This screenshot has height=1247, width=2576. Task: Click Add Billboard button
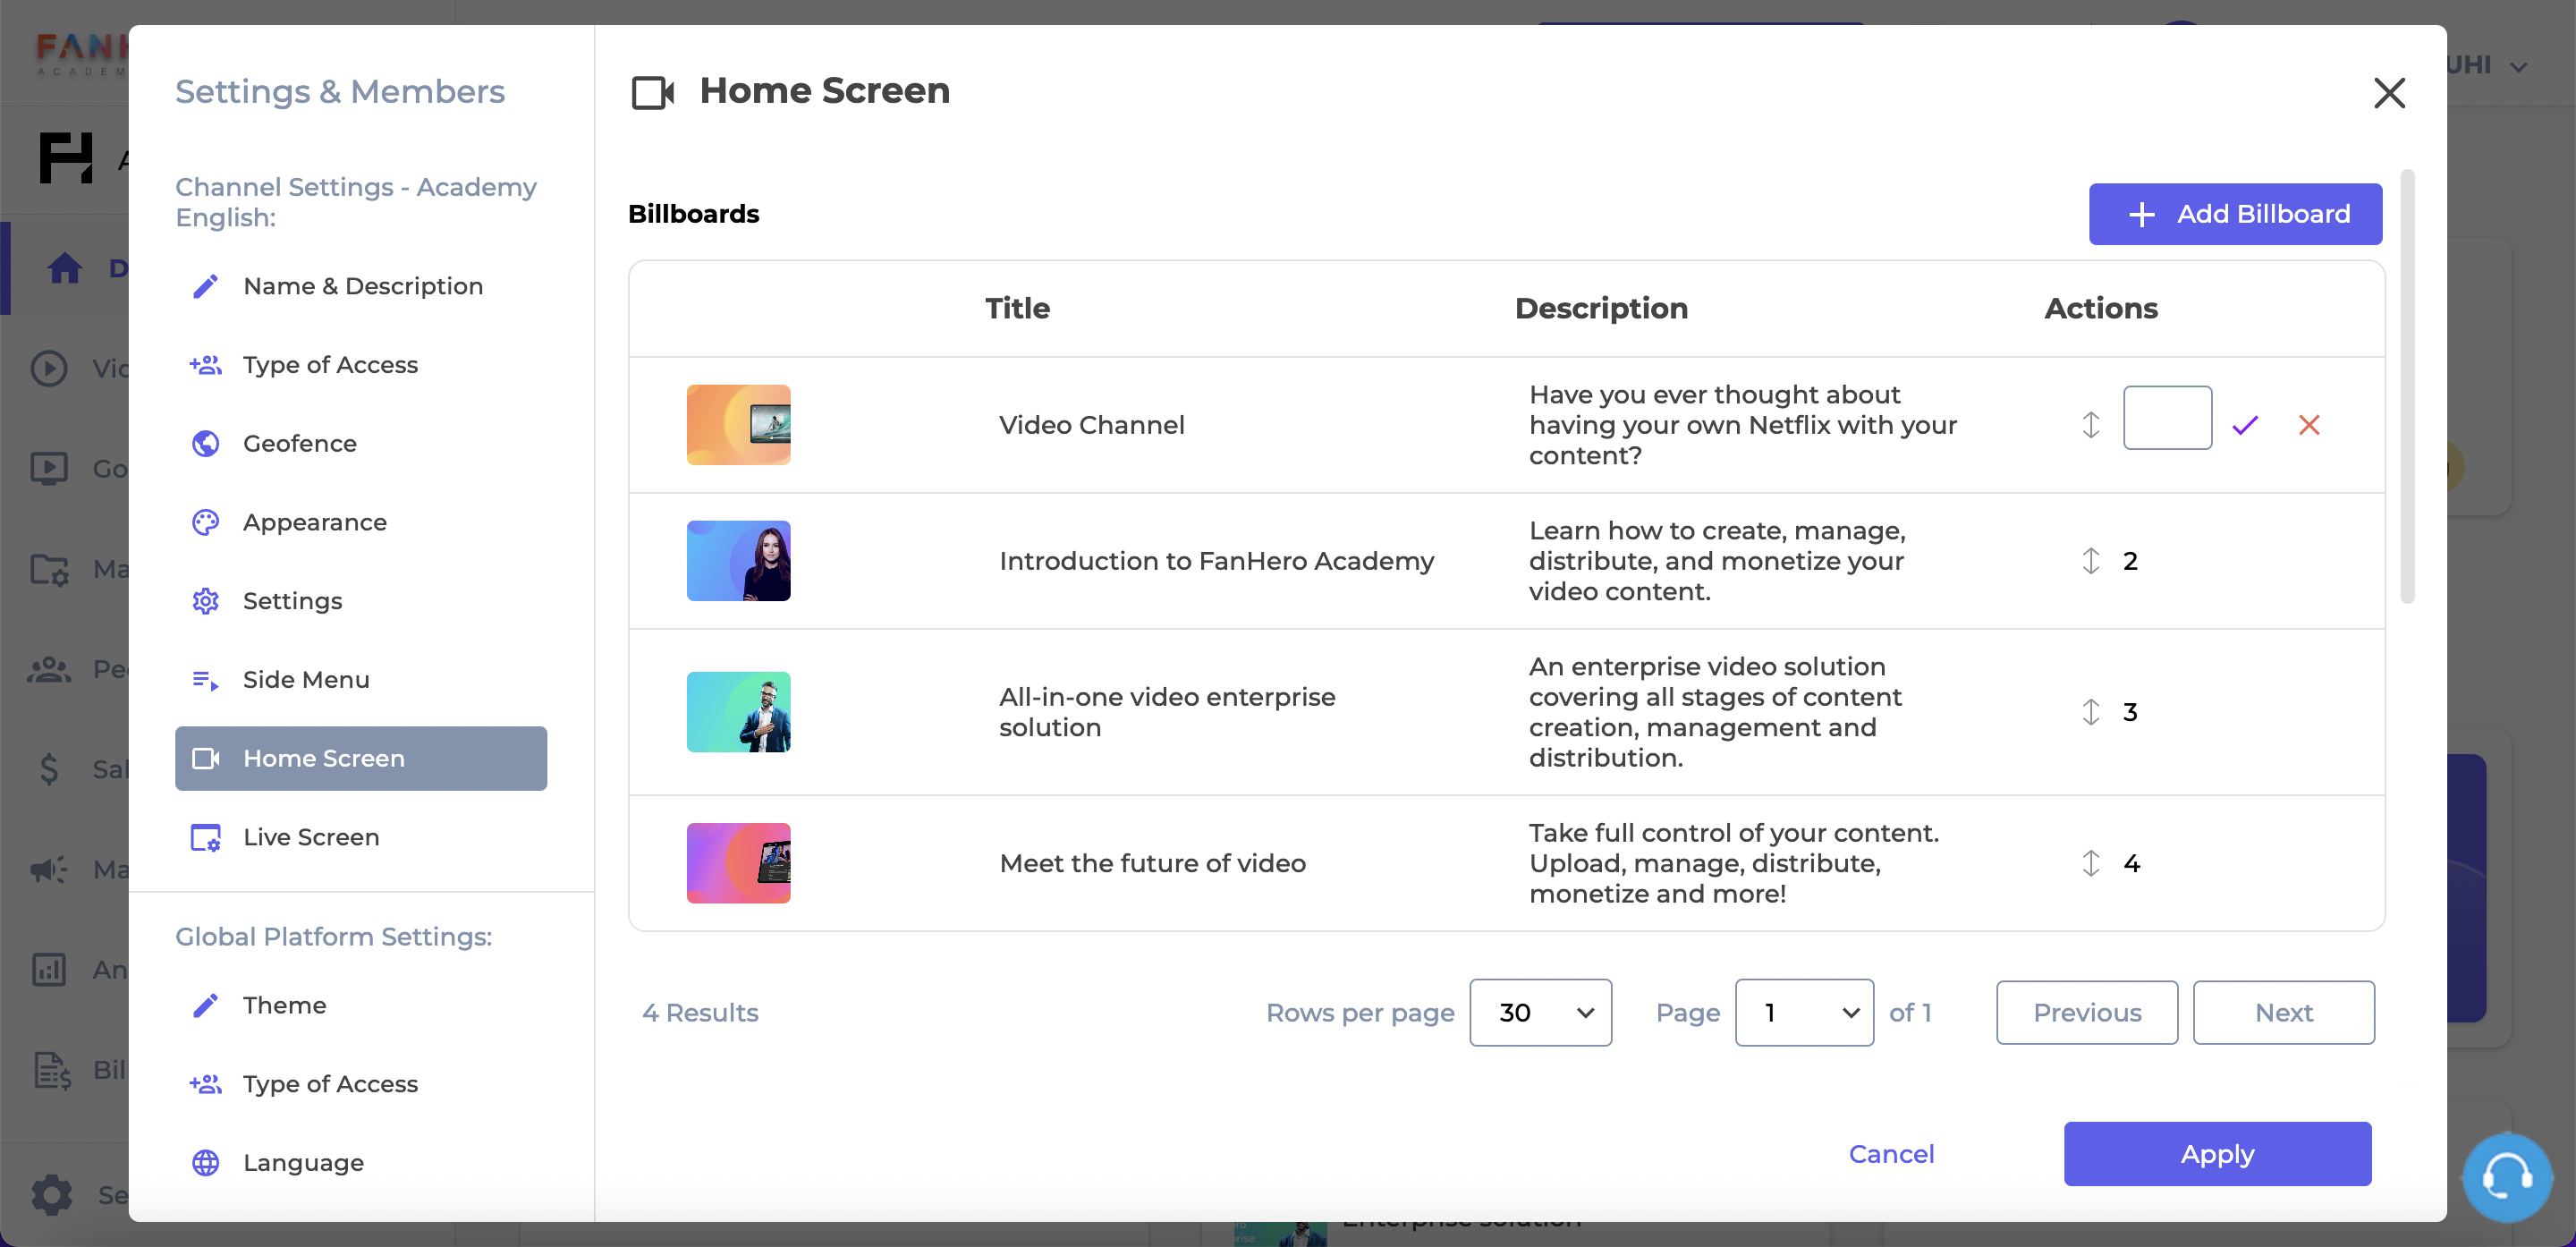click(x=2235, y=214)
